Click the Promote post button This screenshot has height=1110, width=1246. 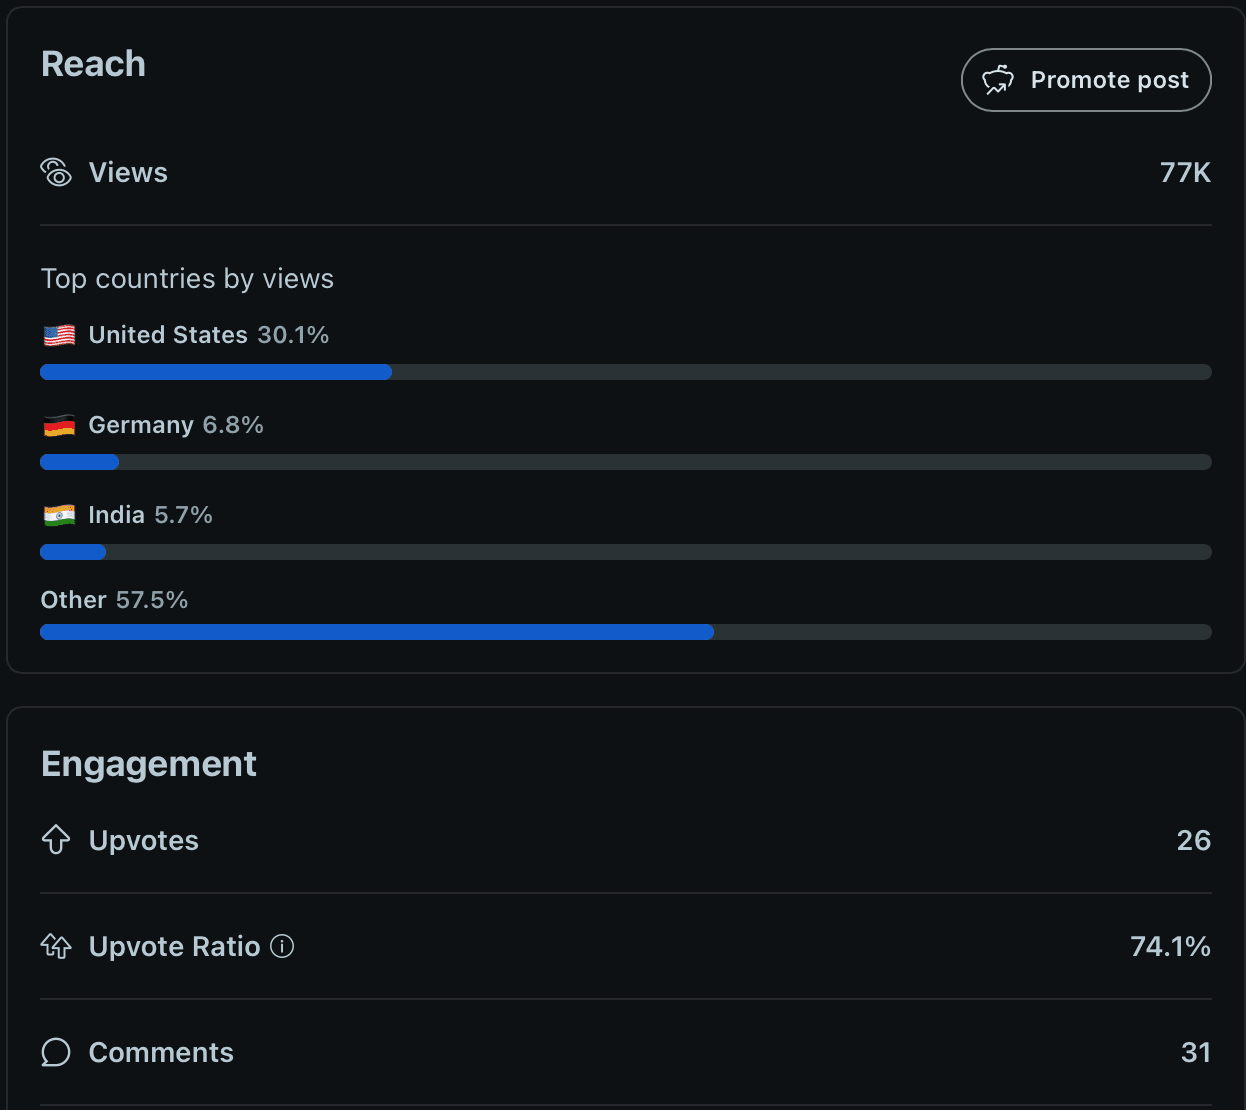point(1086,80)
